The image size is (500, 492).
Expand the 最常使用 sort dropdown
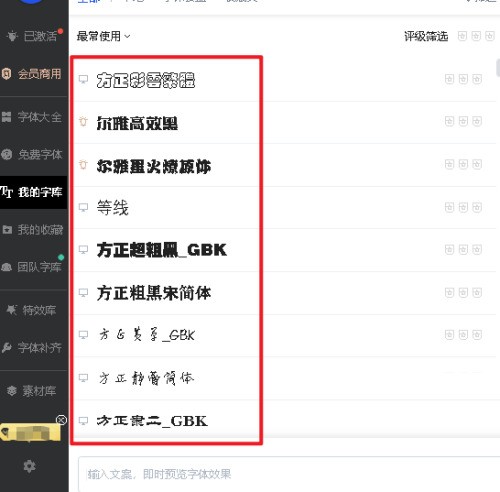click(103, 36)
